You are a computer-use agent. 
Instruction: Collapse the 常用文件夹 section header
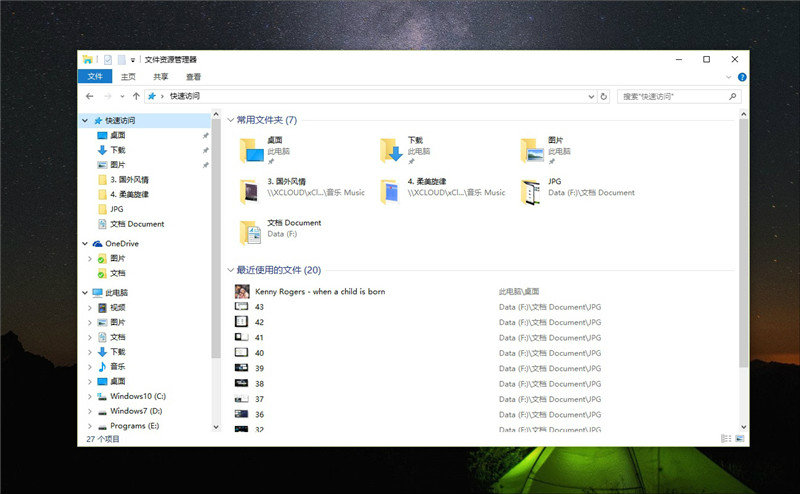tap(231, 120)
